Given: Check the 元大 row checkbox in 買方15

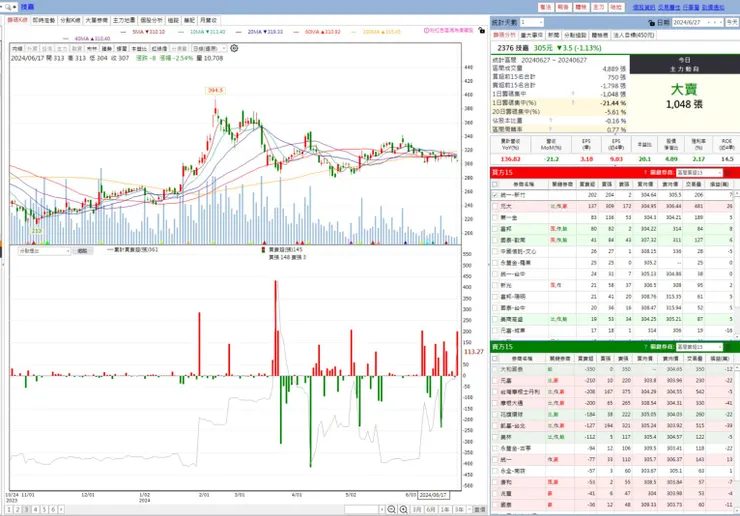Looking at the screenshot, I should coord(495,206).
